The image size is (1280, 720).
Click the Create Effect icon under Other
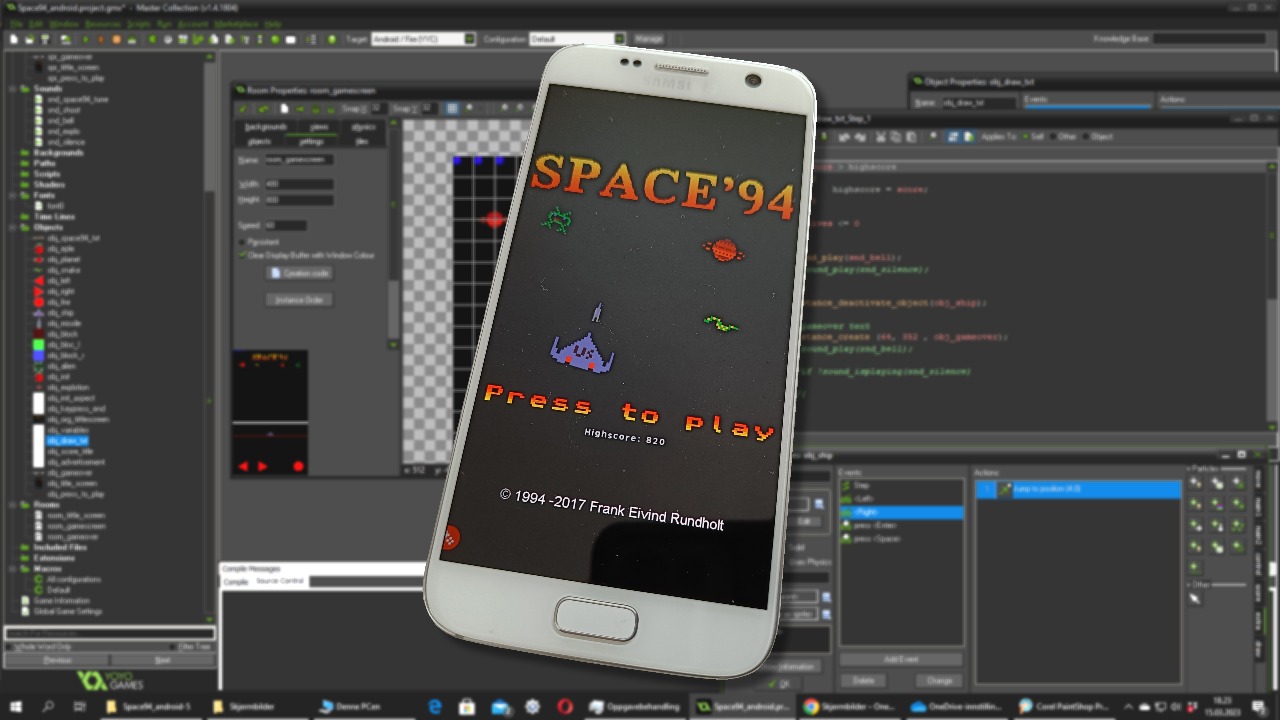point(1194,598)
